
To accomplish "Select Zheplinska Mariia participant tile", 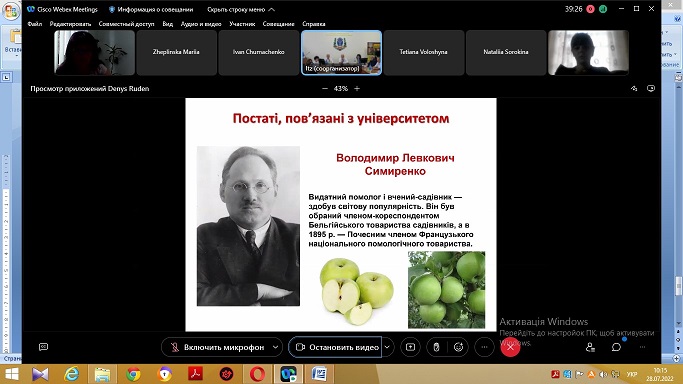I will pos(176,52).
